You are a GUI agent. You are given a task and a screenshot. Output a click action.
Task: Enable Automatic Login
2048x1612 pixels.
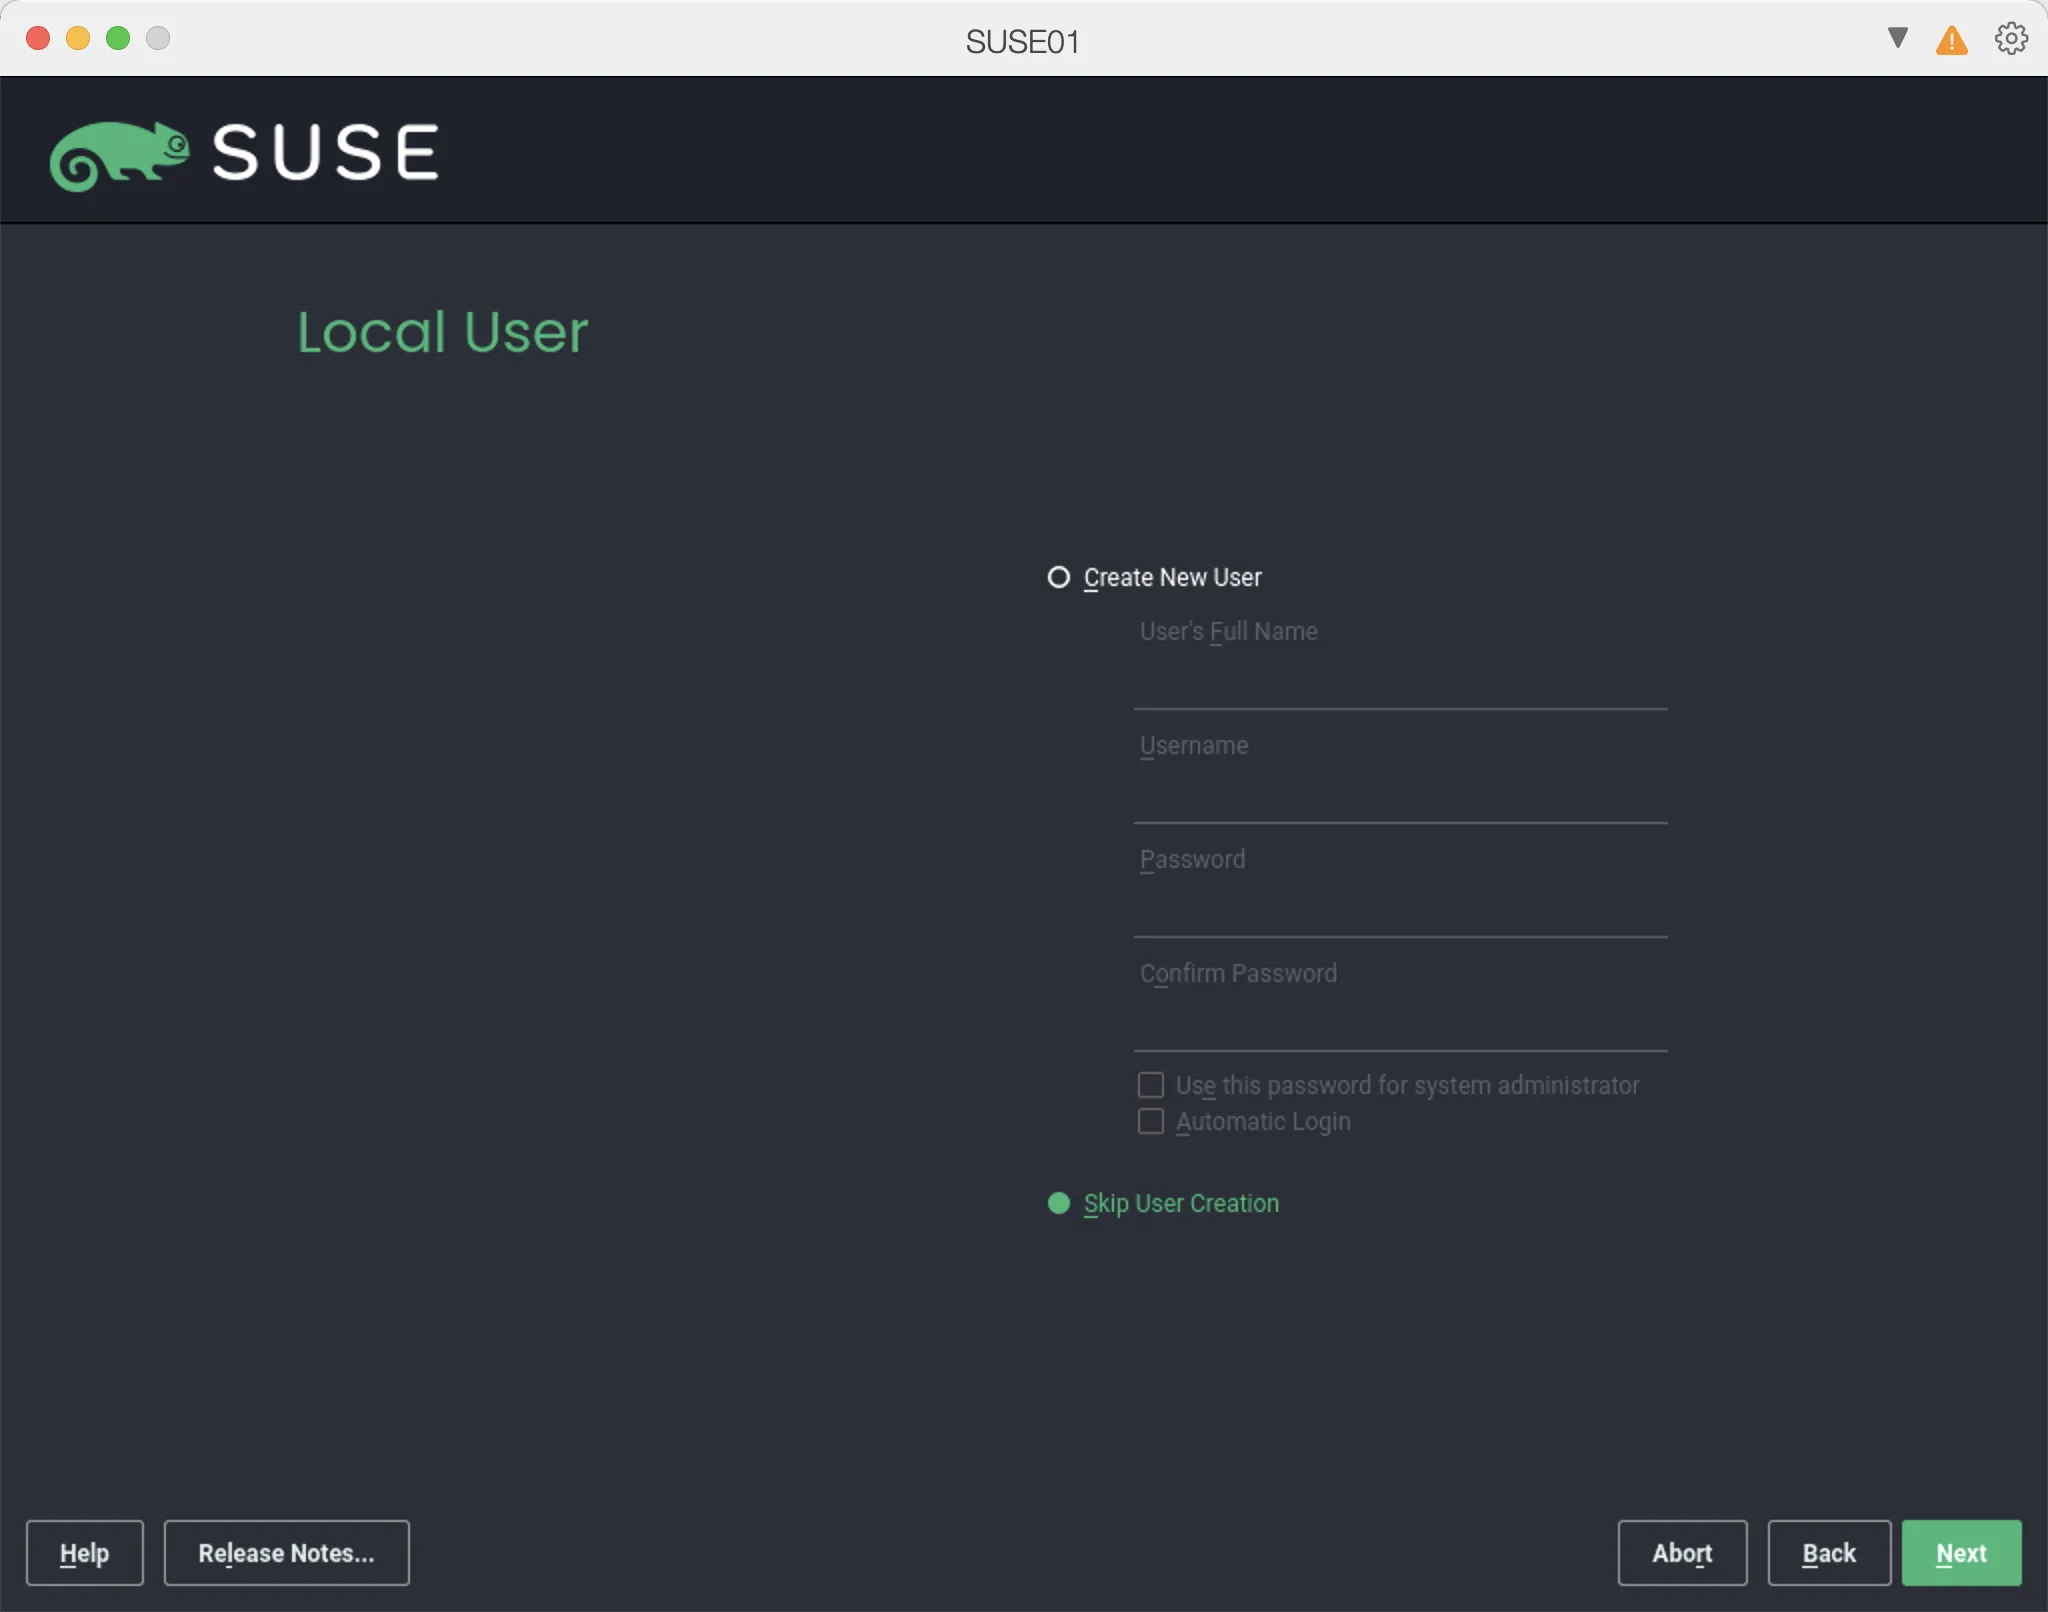[1150, 1121]
